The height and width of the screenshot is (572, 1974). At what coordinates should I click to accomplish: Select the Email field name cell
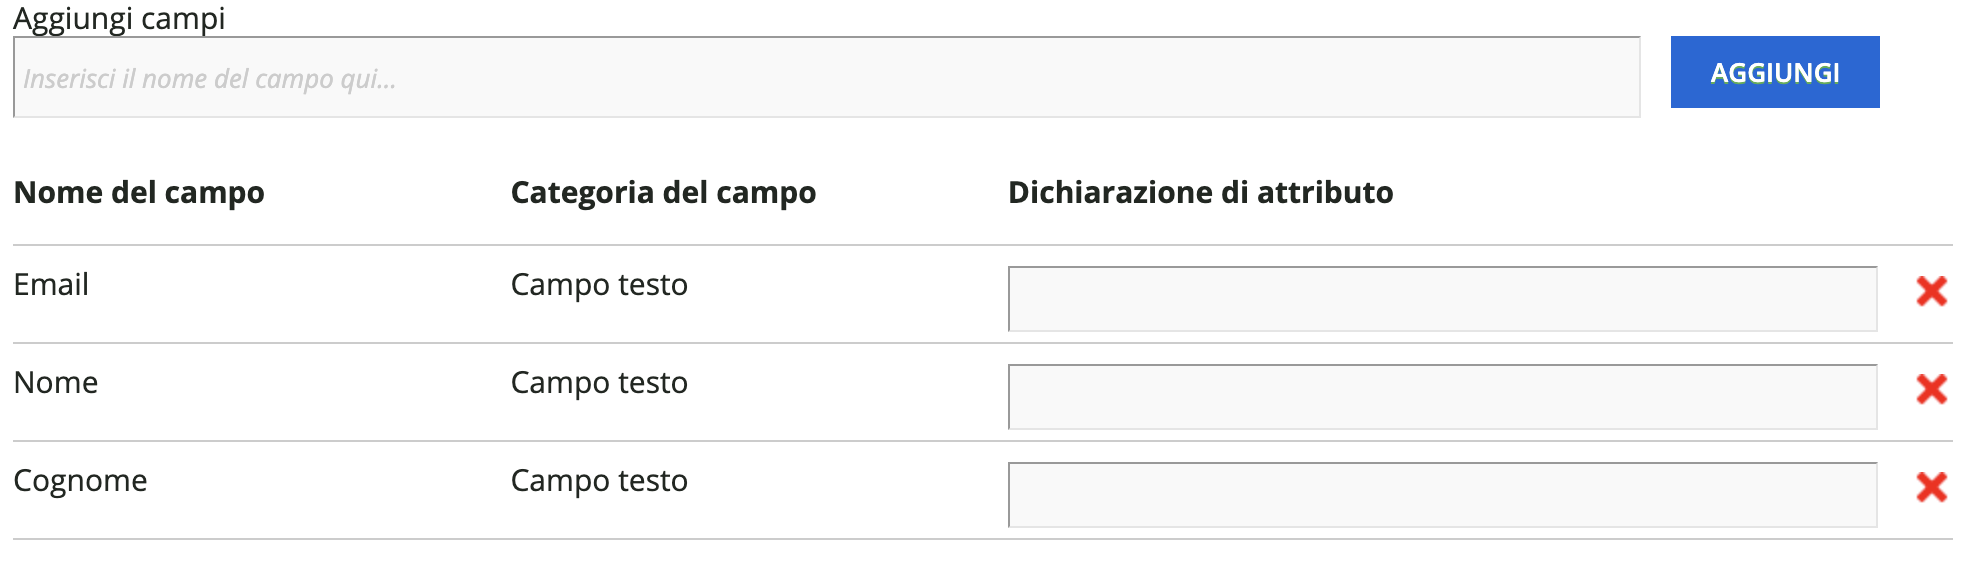(51, 285)
